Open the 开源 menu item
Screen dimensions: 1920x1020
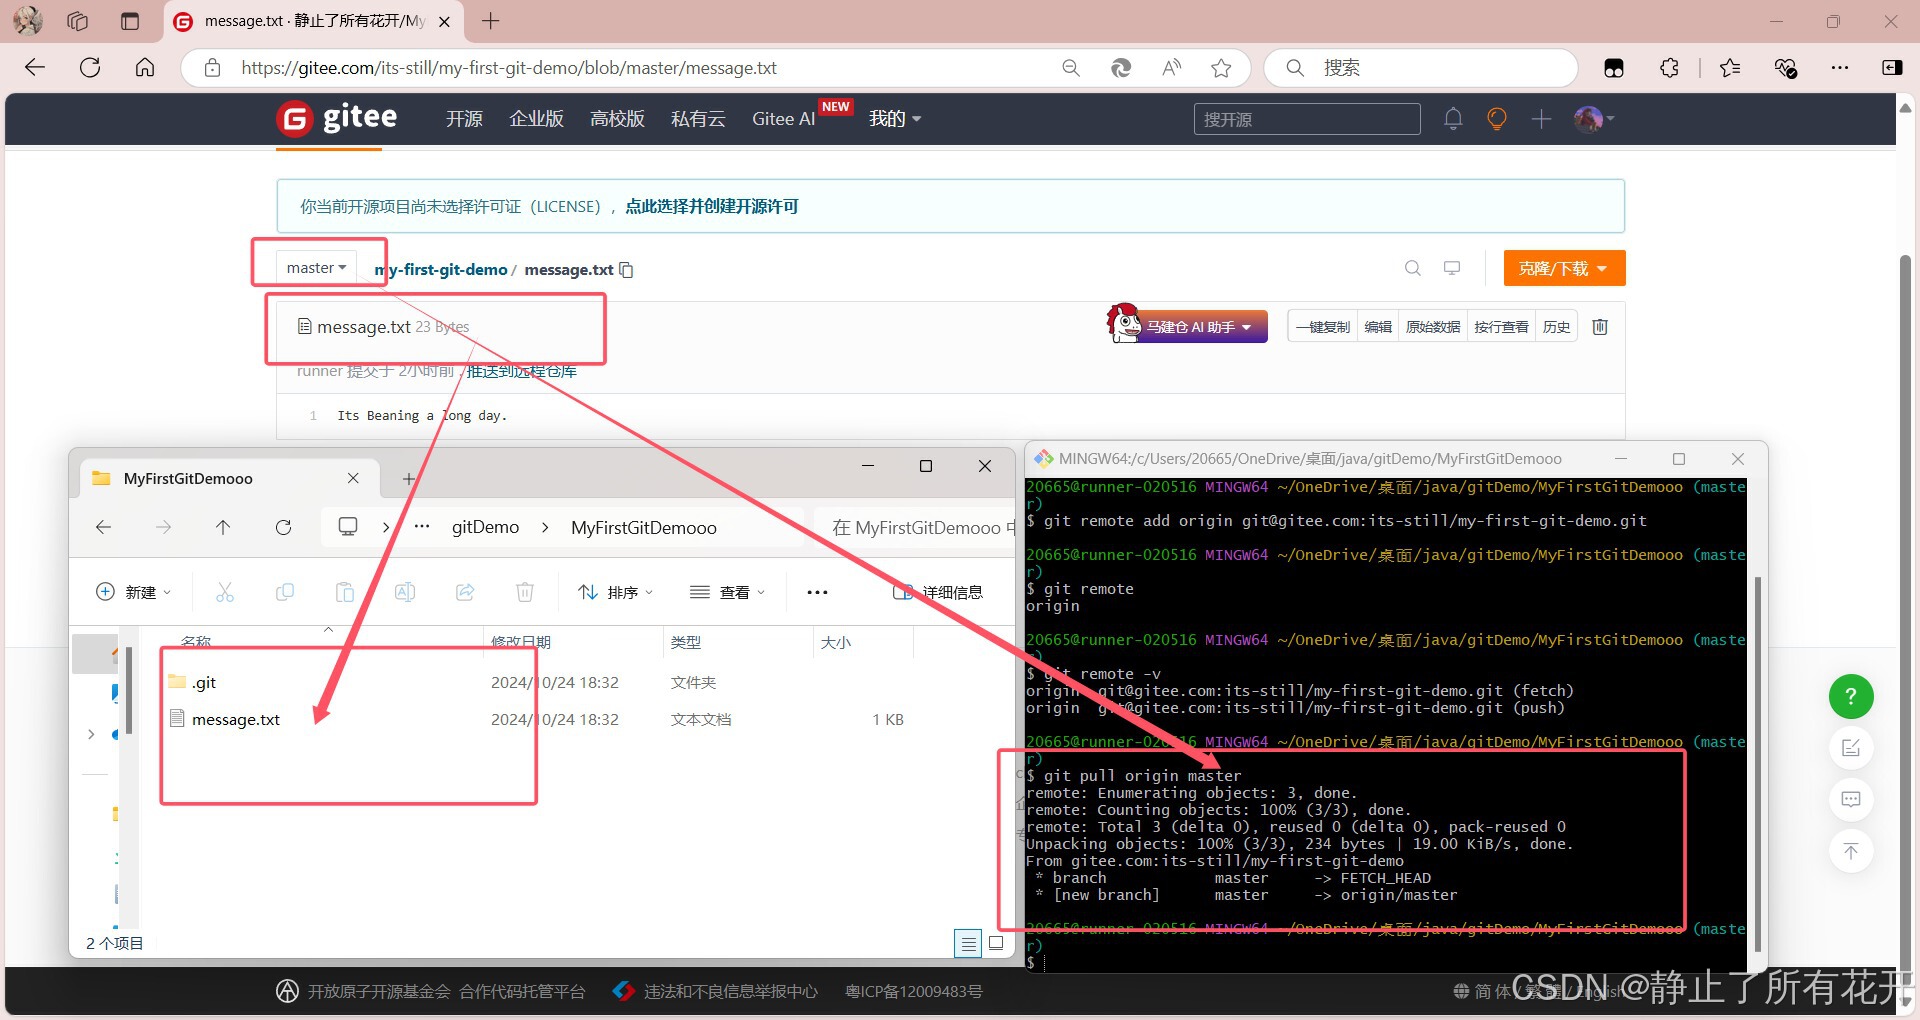[464, 119]
